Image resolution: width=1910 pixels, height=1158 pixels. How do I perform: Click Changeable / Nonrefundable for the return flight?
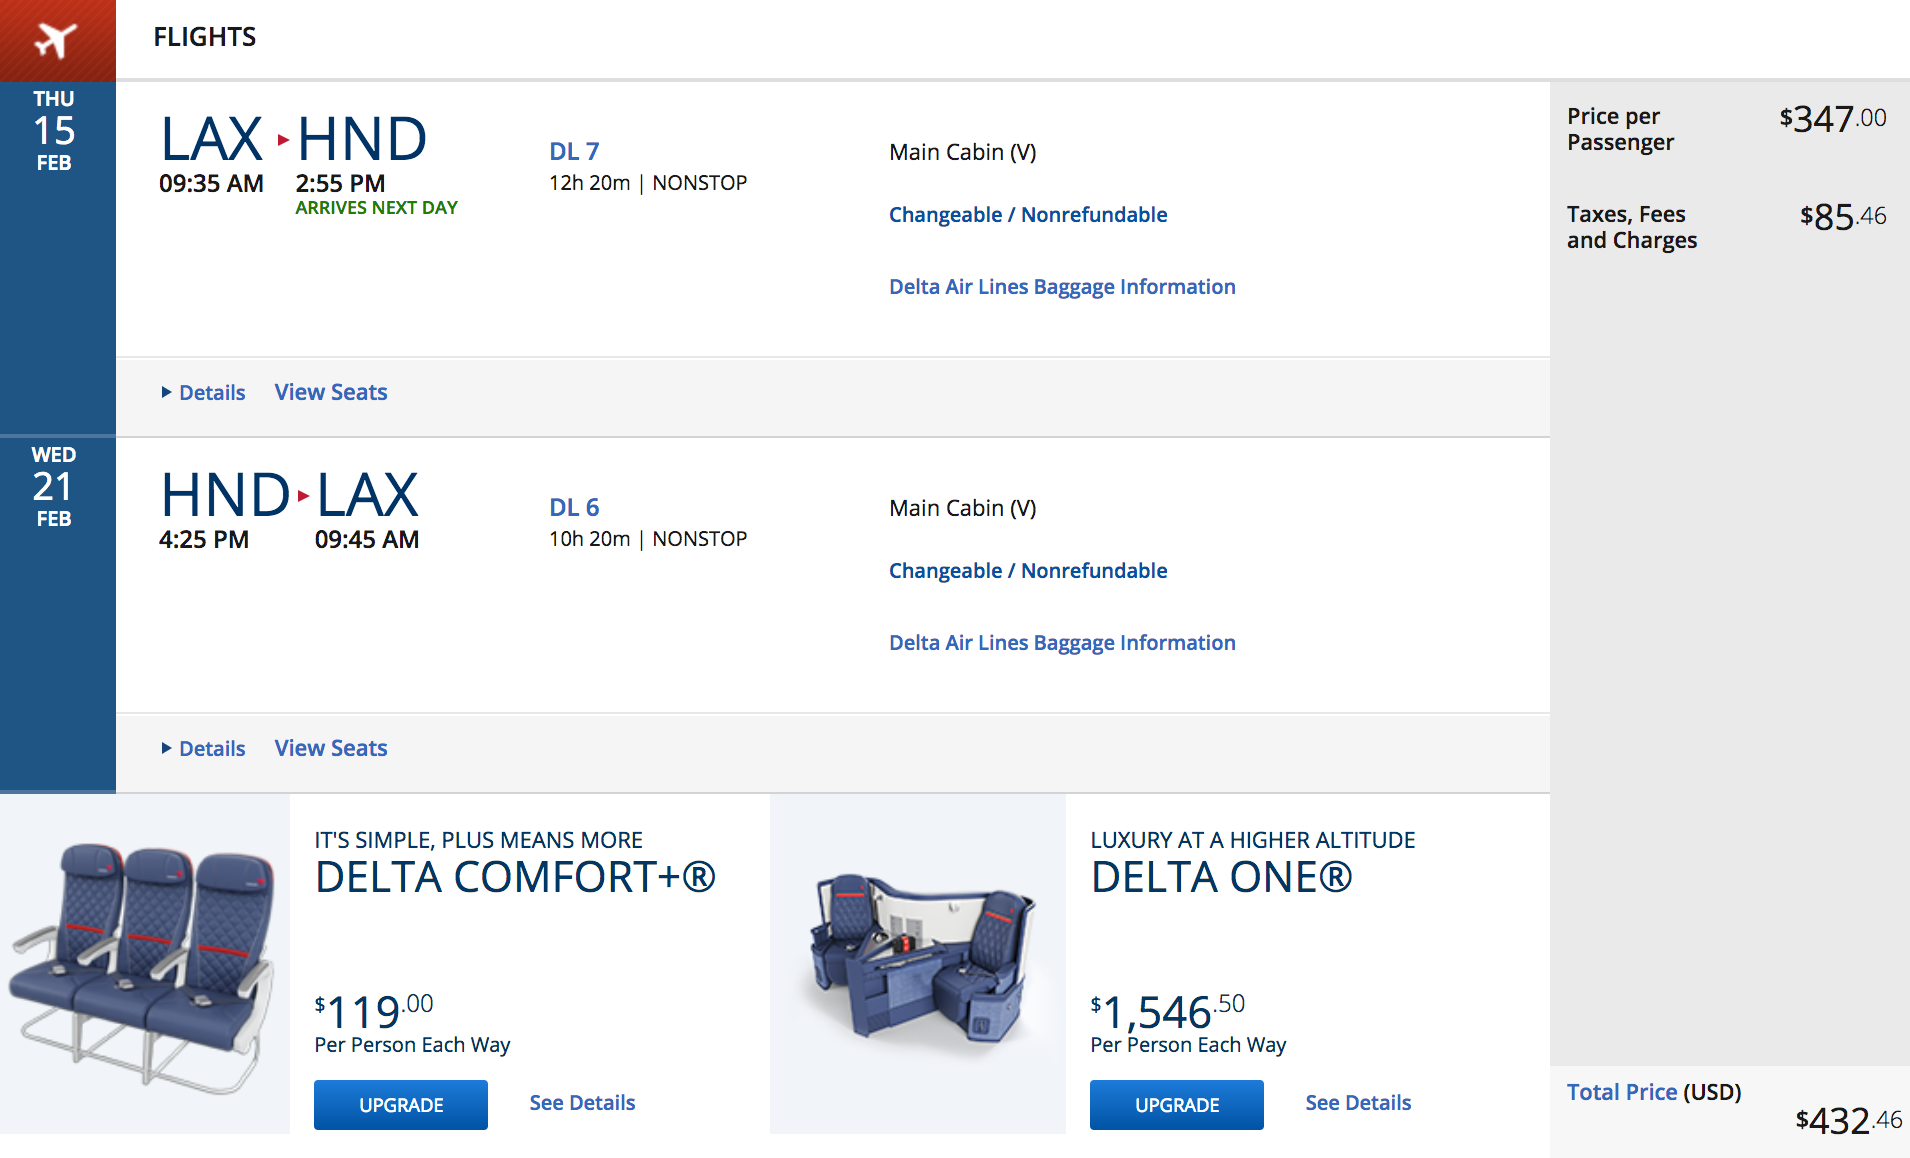pos(1028,570)
